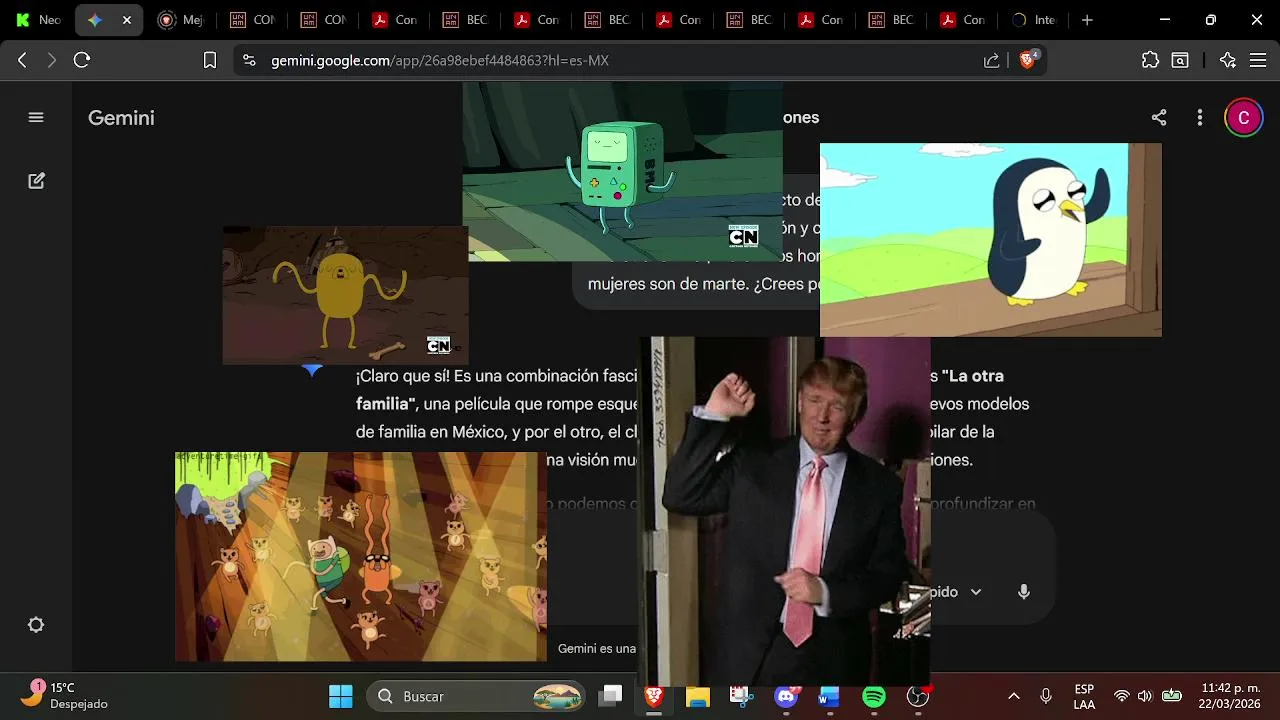
Task: Open File Explorer from taskbar
Action: [x=697, y=696]
